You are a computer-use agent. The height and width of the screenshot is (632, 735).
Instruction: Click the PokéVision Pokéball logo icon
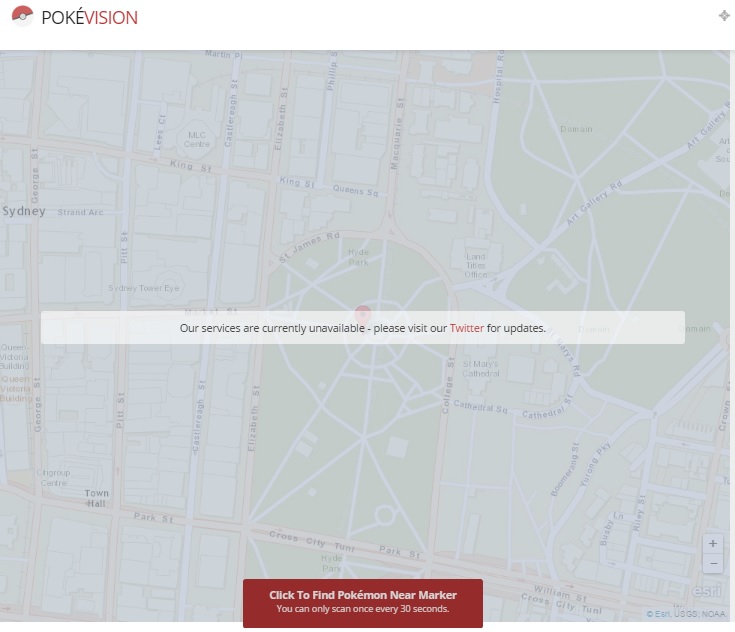[x=22, y=16]
